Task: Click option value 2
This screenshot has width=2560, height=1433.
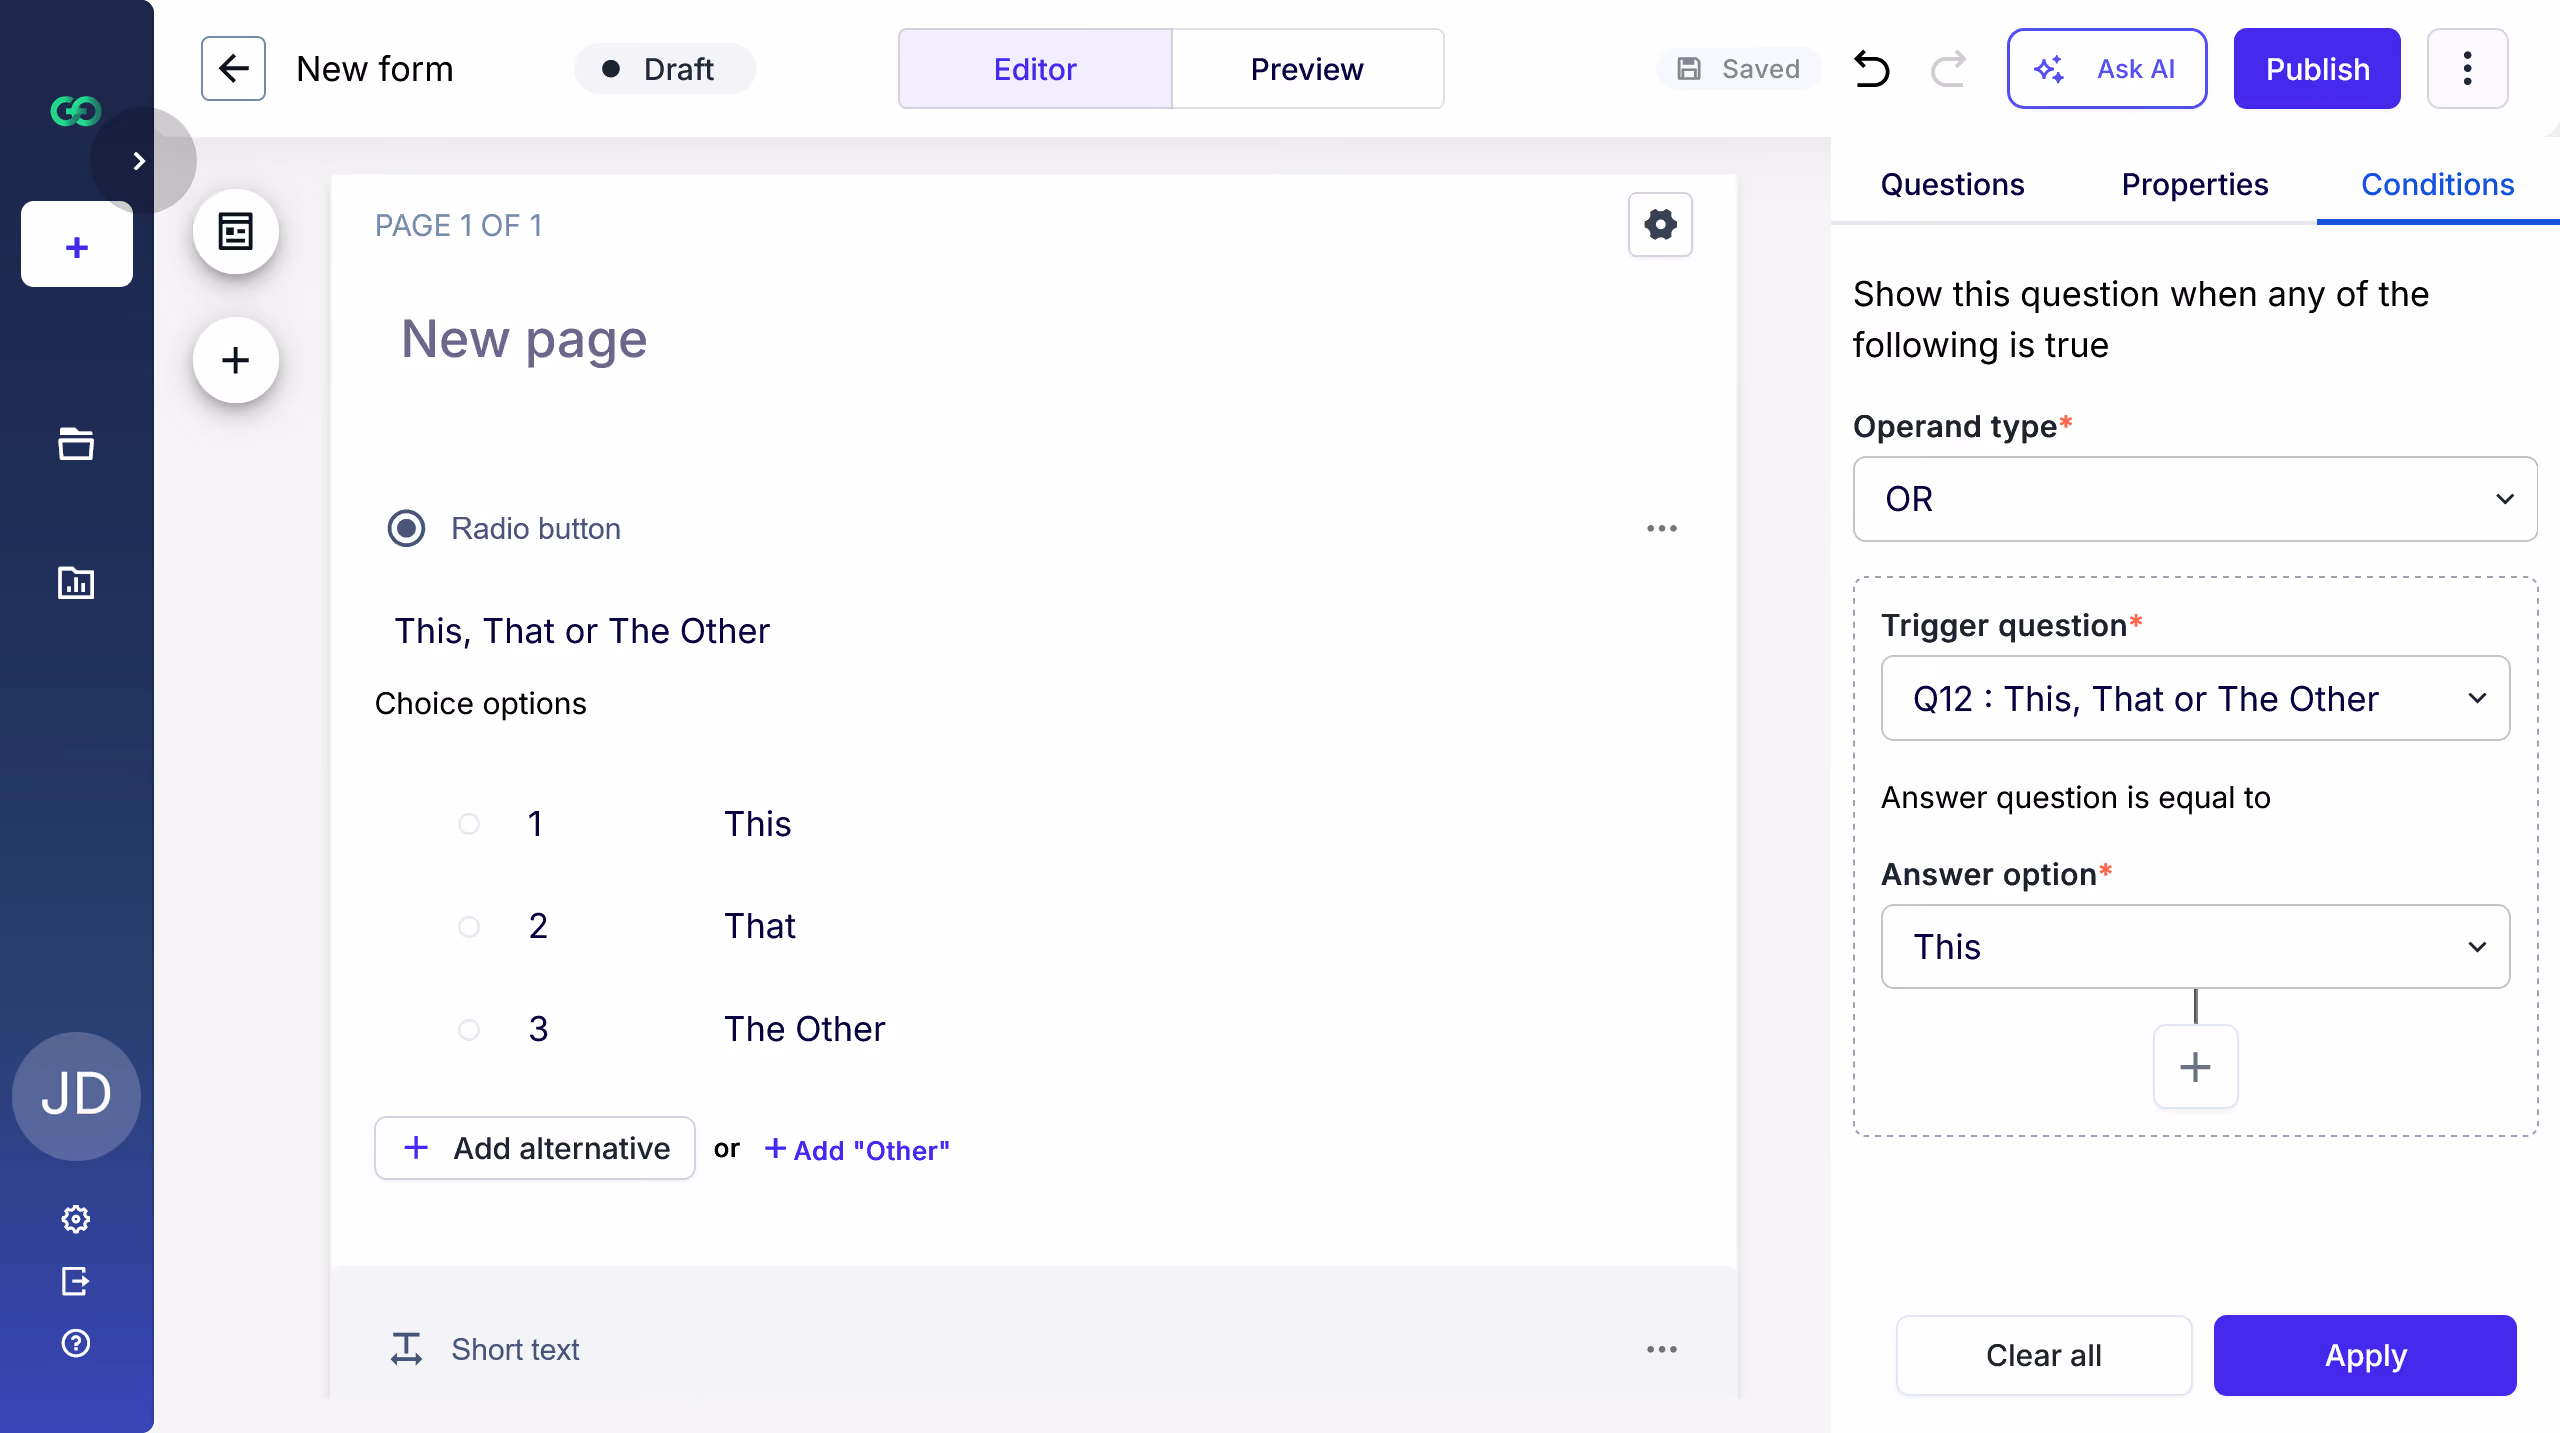Action: point(538,926)
